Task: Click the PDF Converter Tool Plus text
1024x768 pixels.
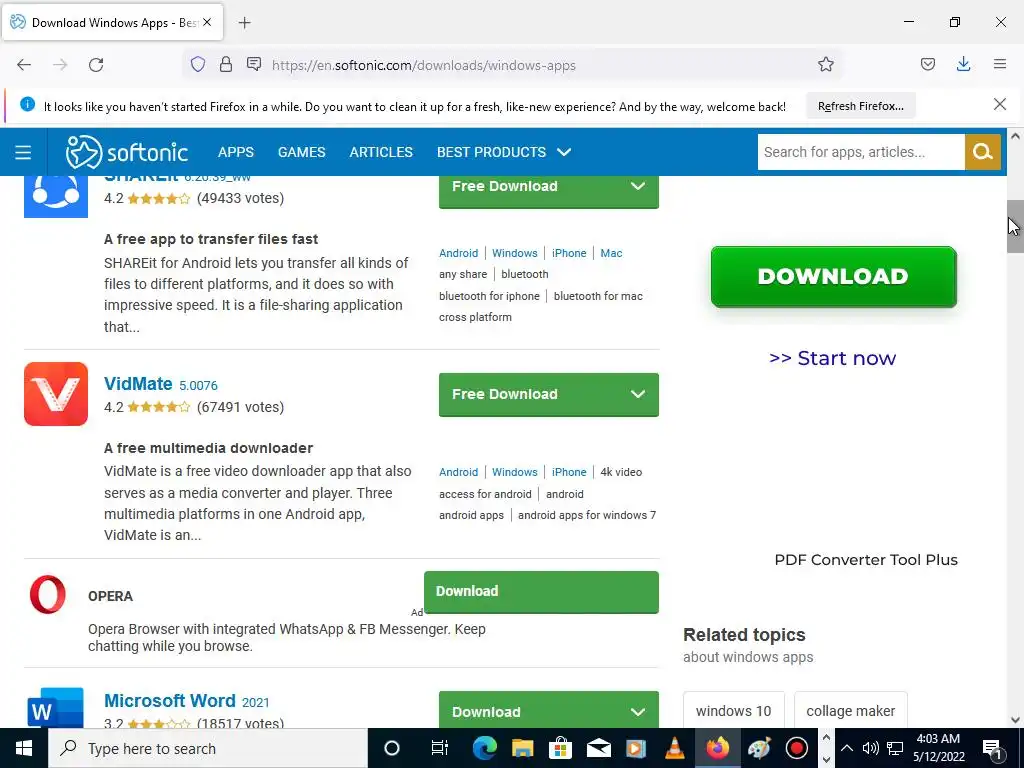Action: click(x=866, y=560)
